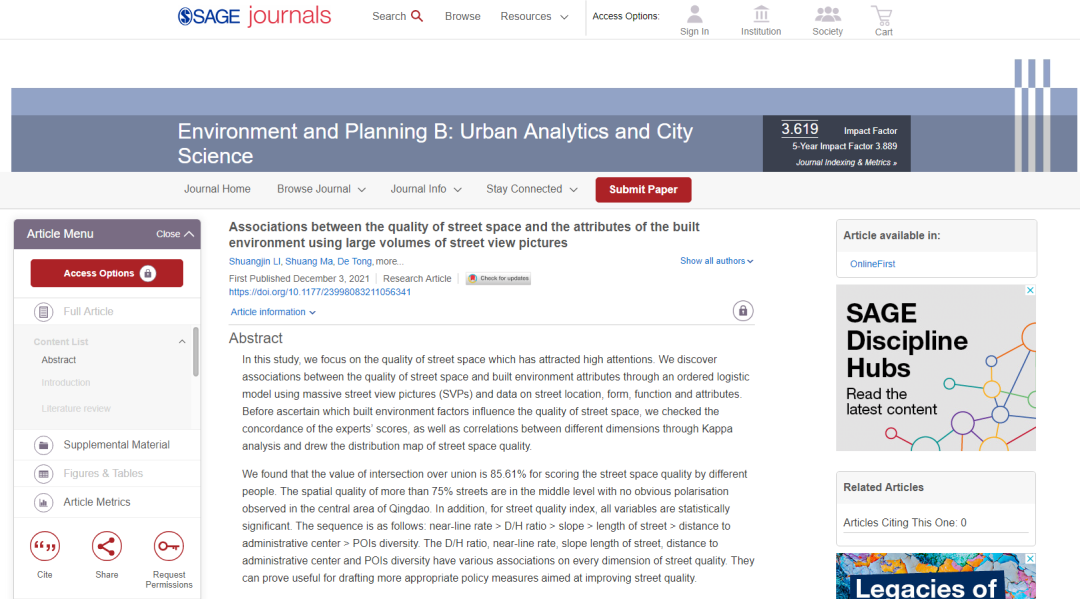1080x599 pixels.
Task: Expand Article information section
Action: click(273, 312)
